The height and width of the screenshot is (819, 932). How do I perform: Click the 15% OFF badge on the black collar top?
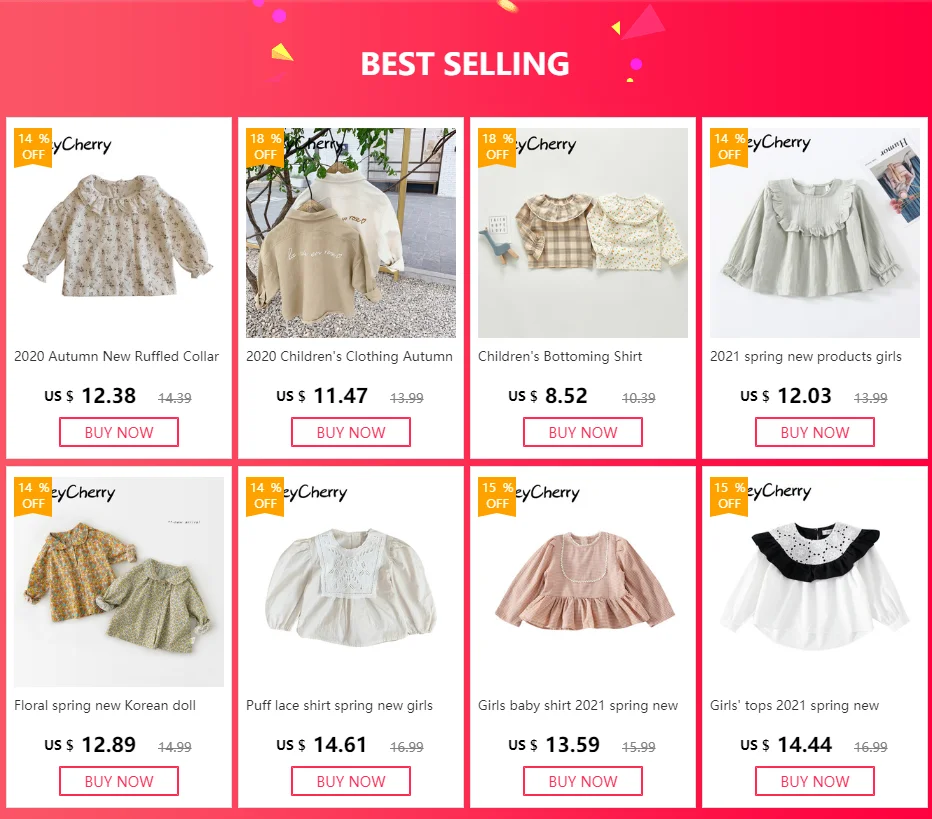click(729, 496)
